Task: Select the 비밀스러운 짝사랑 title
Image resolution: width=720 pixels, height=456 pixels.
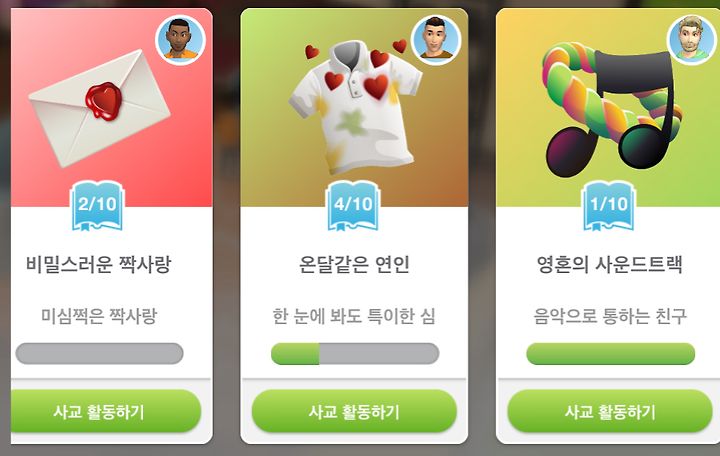Action: (98, 265)
